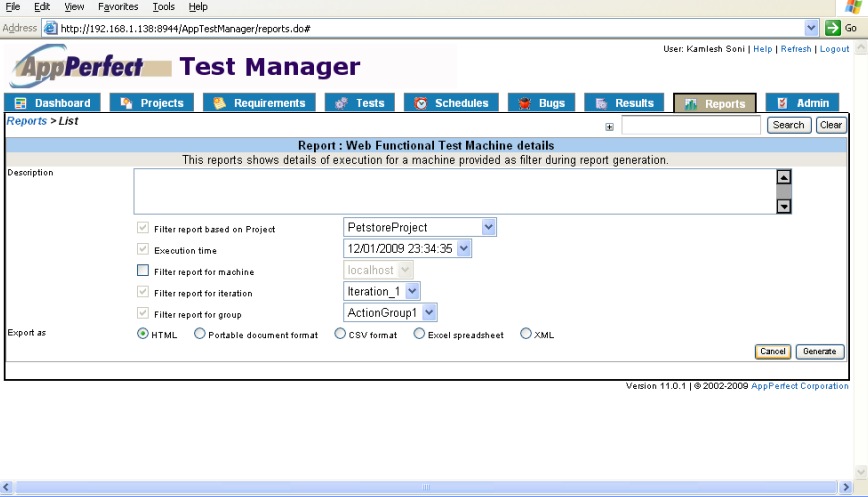Click the page icon in address bar
This screenshot has width=868, height=497.
click(x=50, y=28)
